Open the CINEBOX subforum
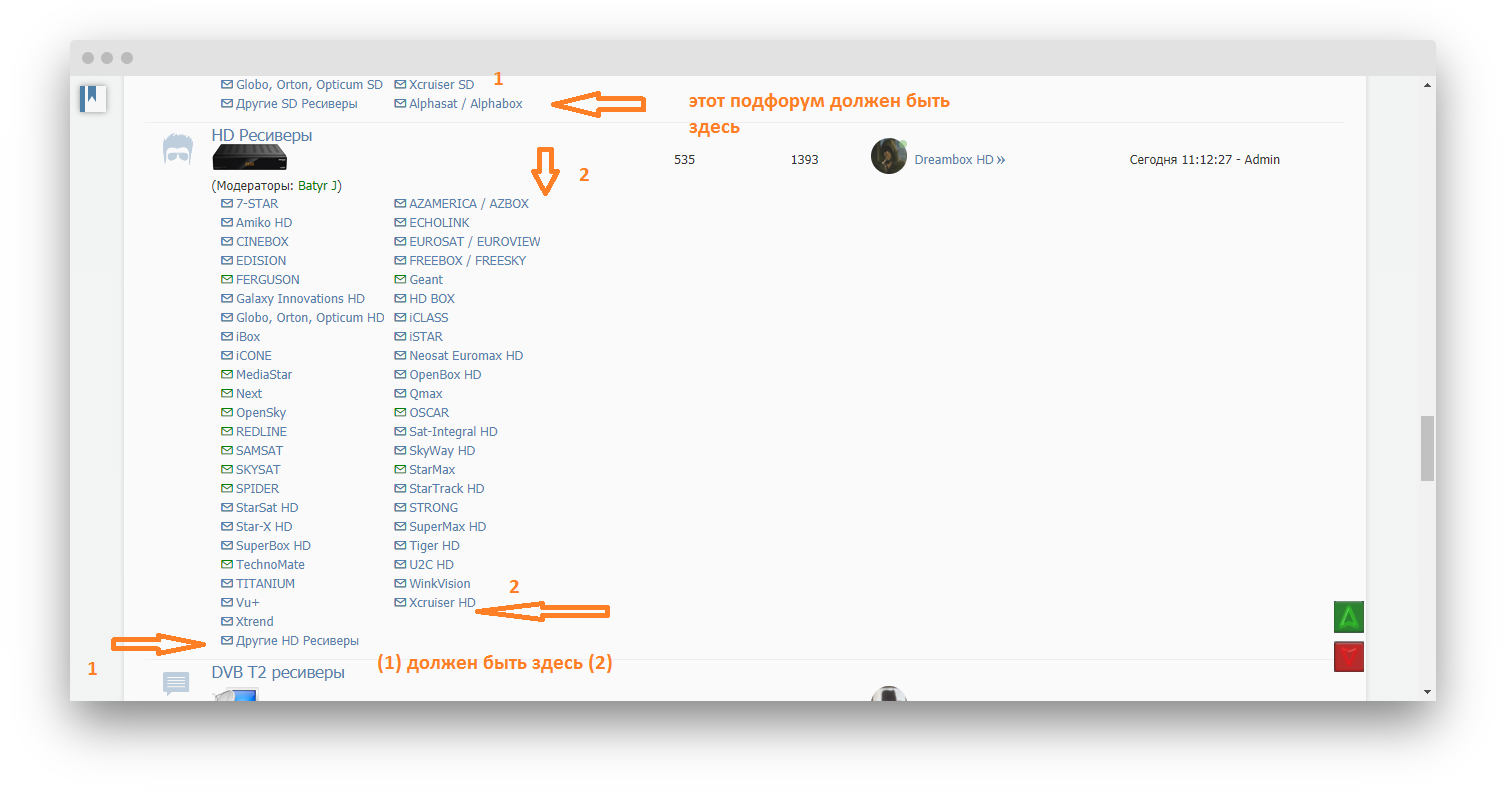This screenshot has width=1506, height=801. pyautogui.click(x=264, y=242)
